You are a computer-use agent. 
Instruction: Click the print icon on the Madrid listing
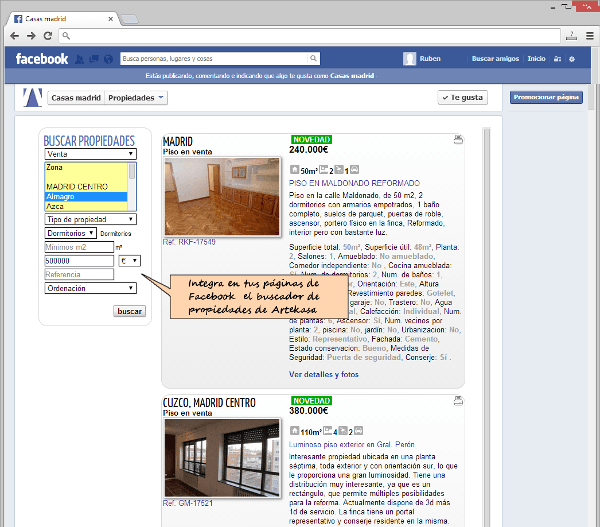[458, 139]
